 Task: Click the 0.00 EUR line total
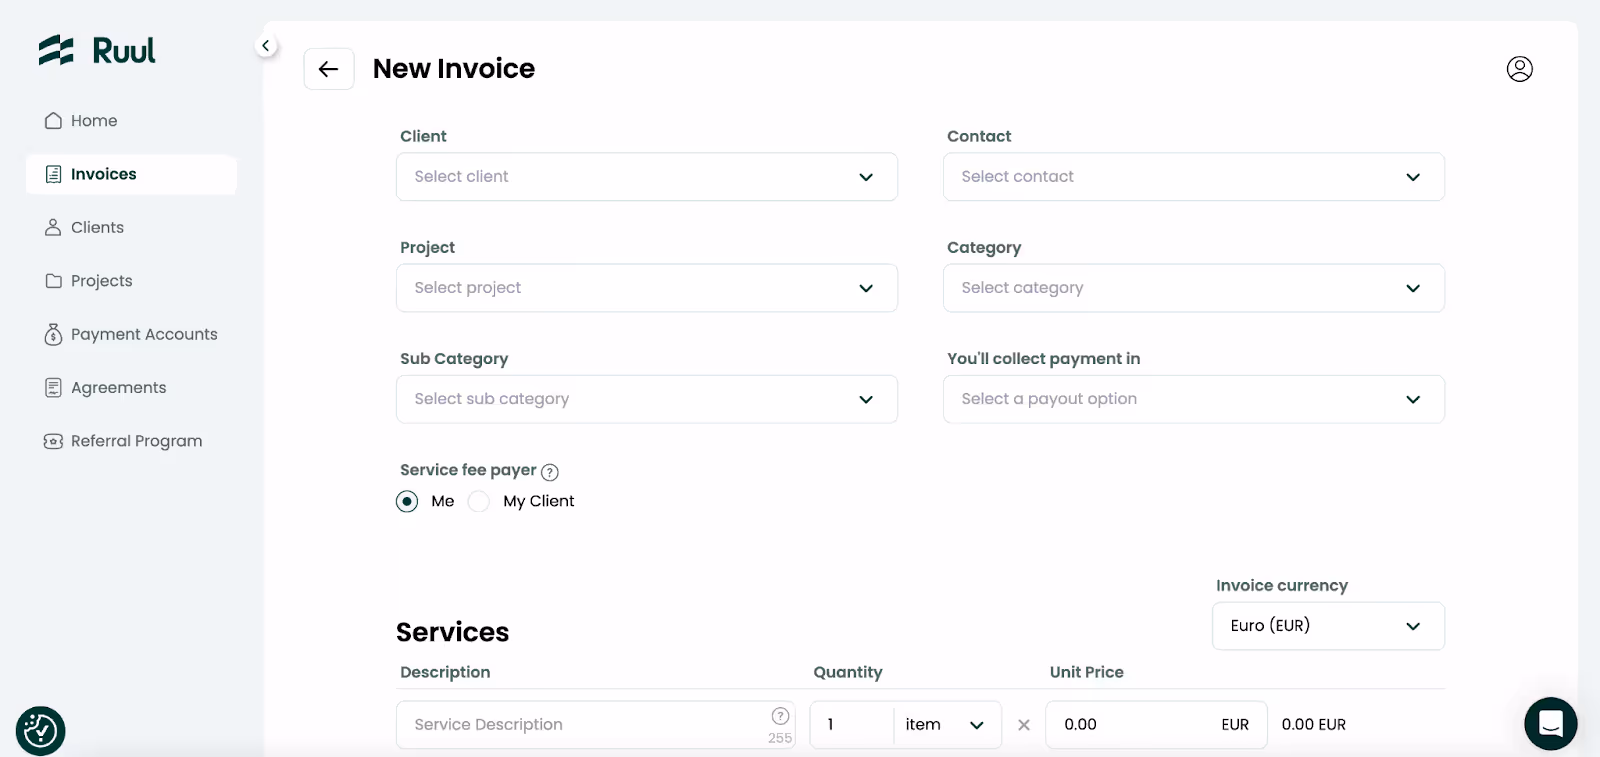tap(1314, 725)
